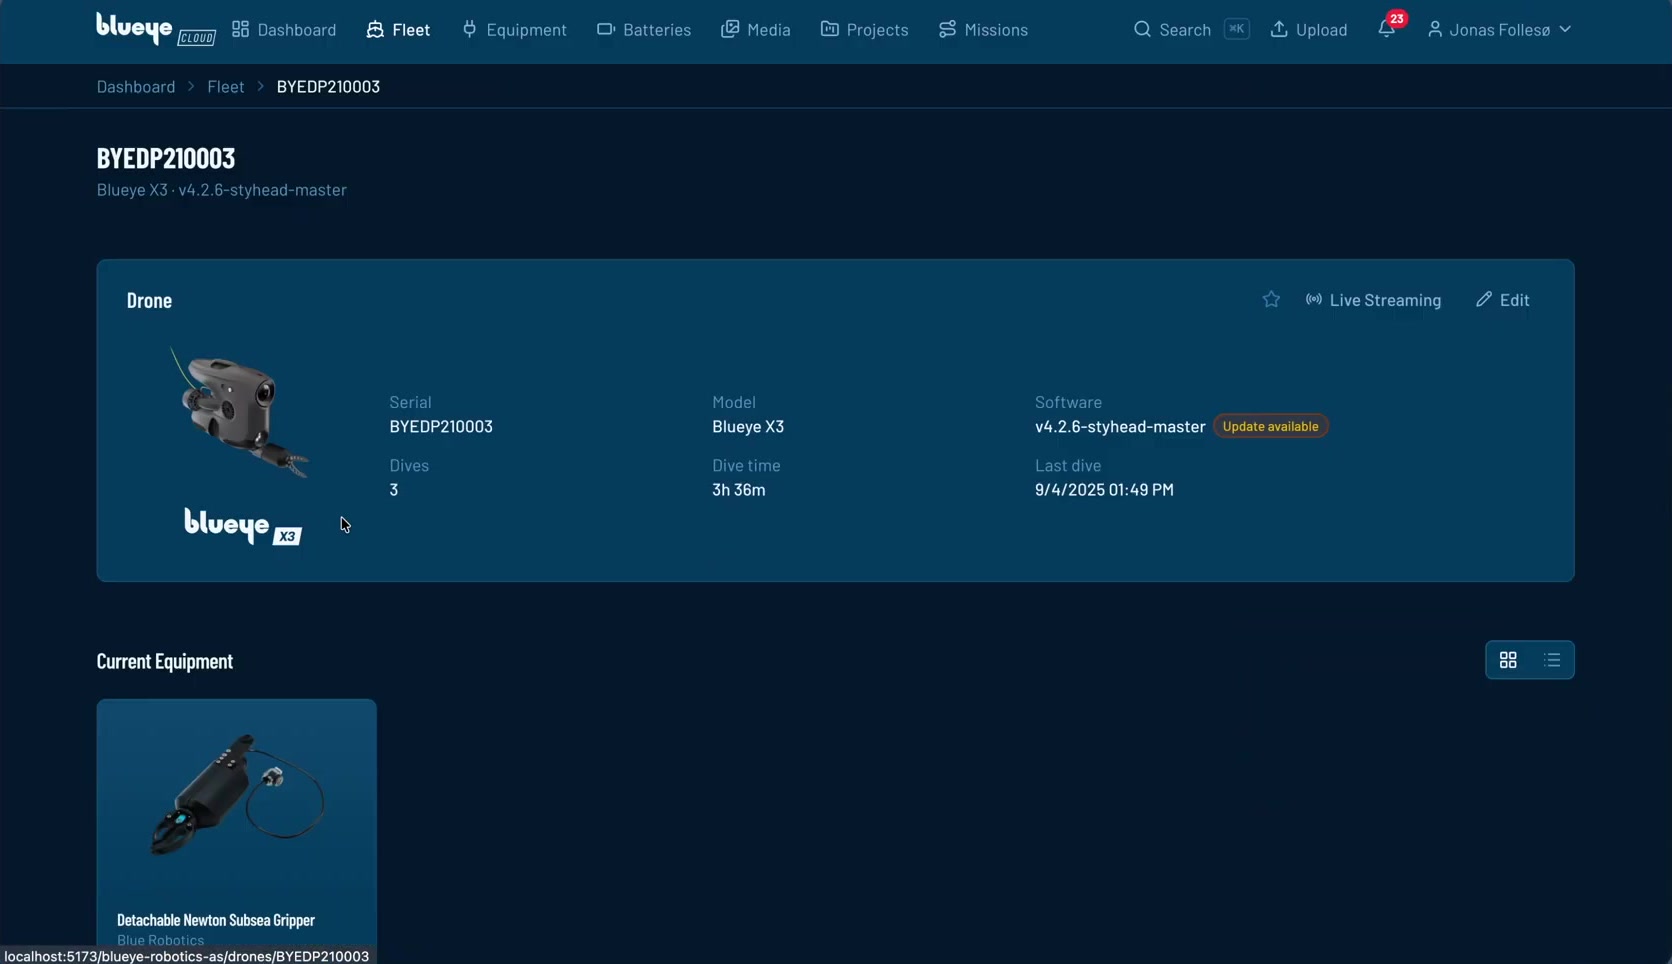Click the Current Equipment heading
1672x964 pixels.
[165, 661]
